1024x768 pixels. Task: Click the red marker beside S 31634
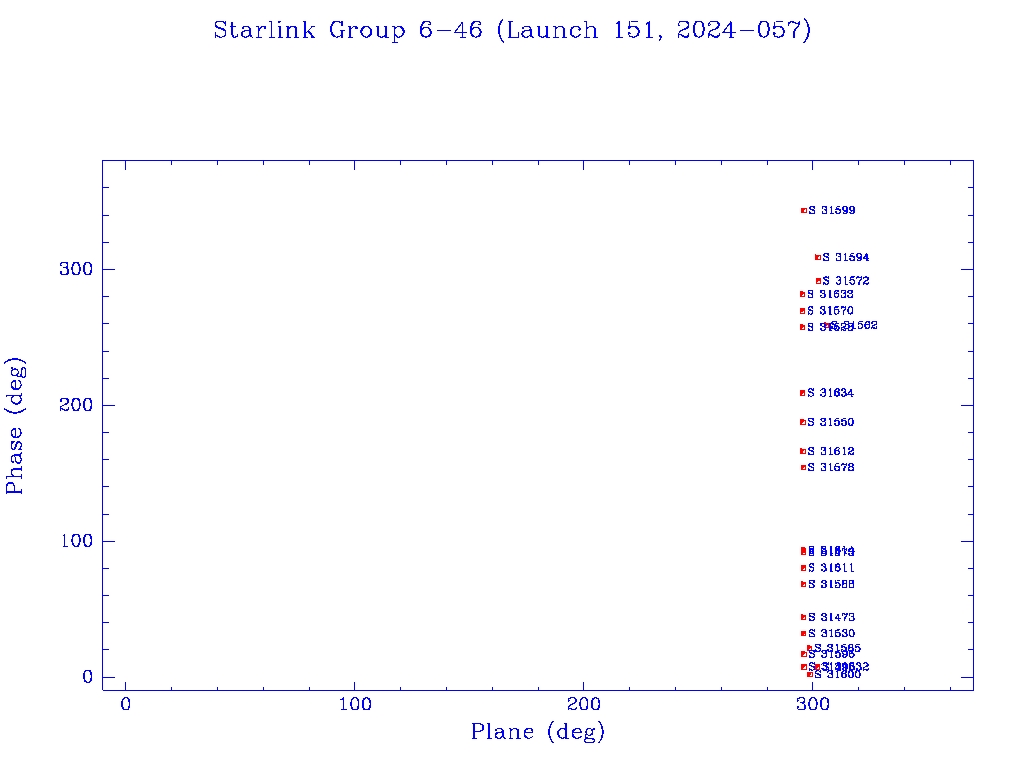click(x=803, y=393)
